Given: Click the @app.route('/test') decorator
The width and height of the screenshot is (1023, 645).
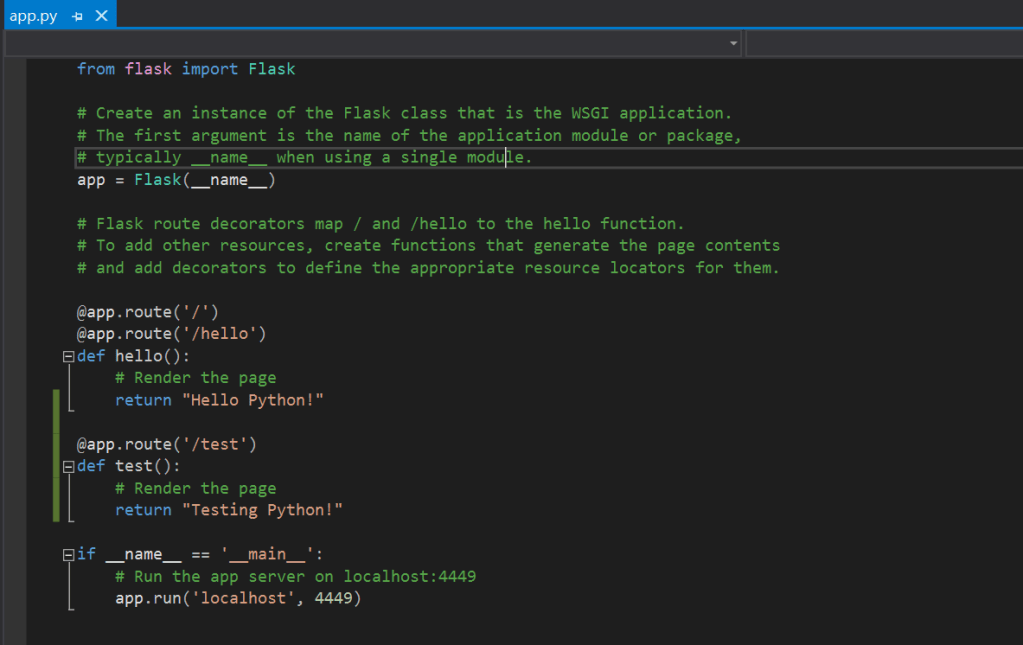Looking at the screenshot, I should click(166, 444).
